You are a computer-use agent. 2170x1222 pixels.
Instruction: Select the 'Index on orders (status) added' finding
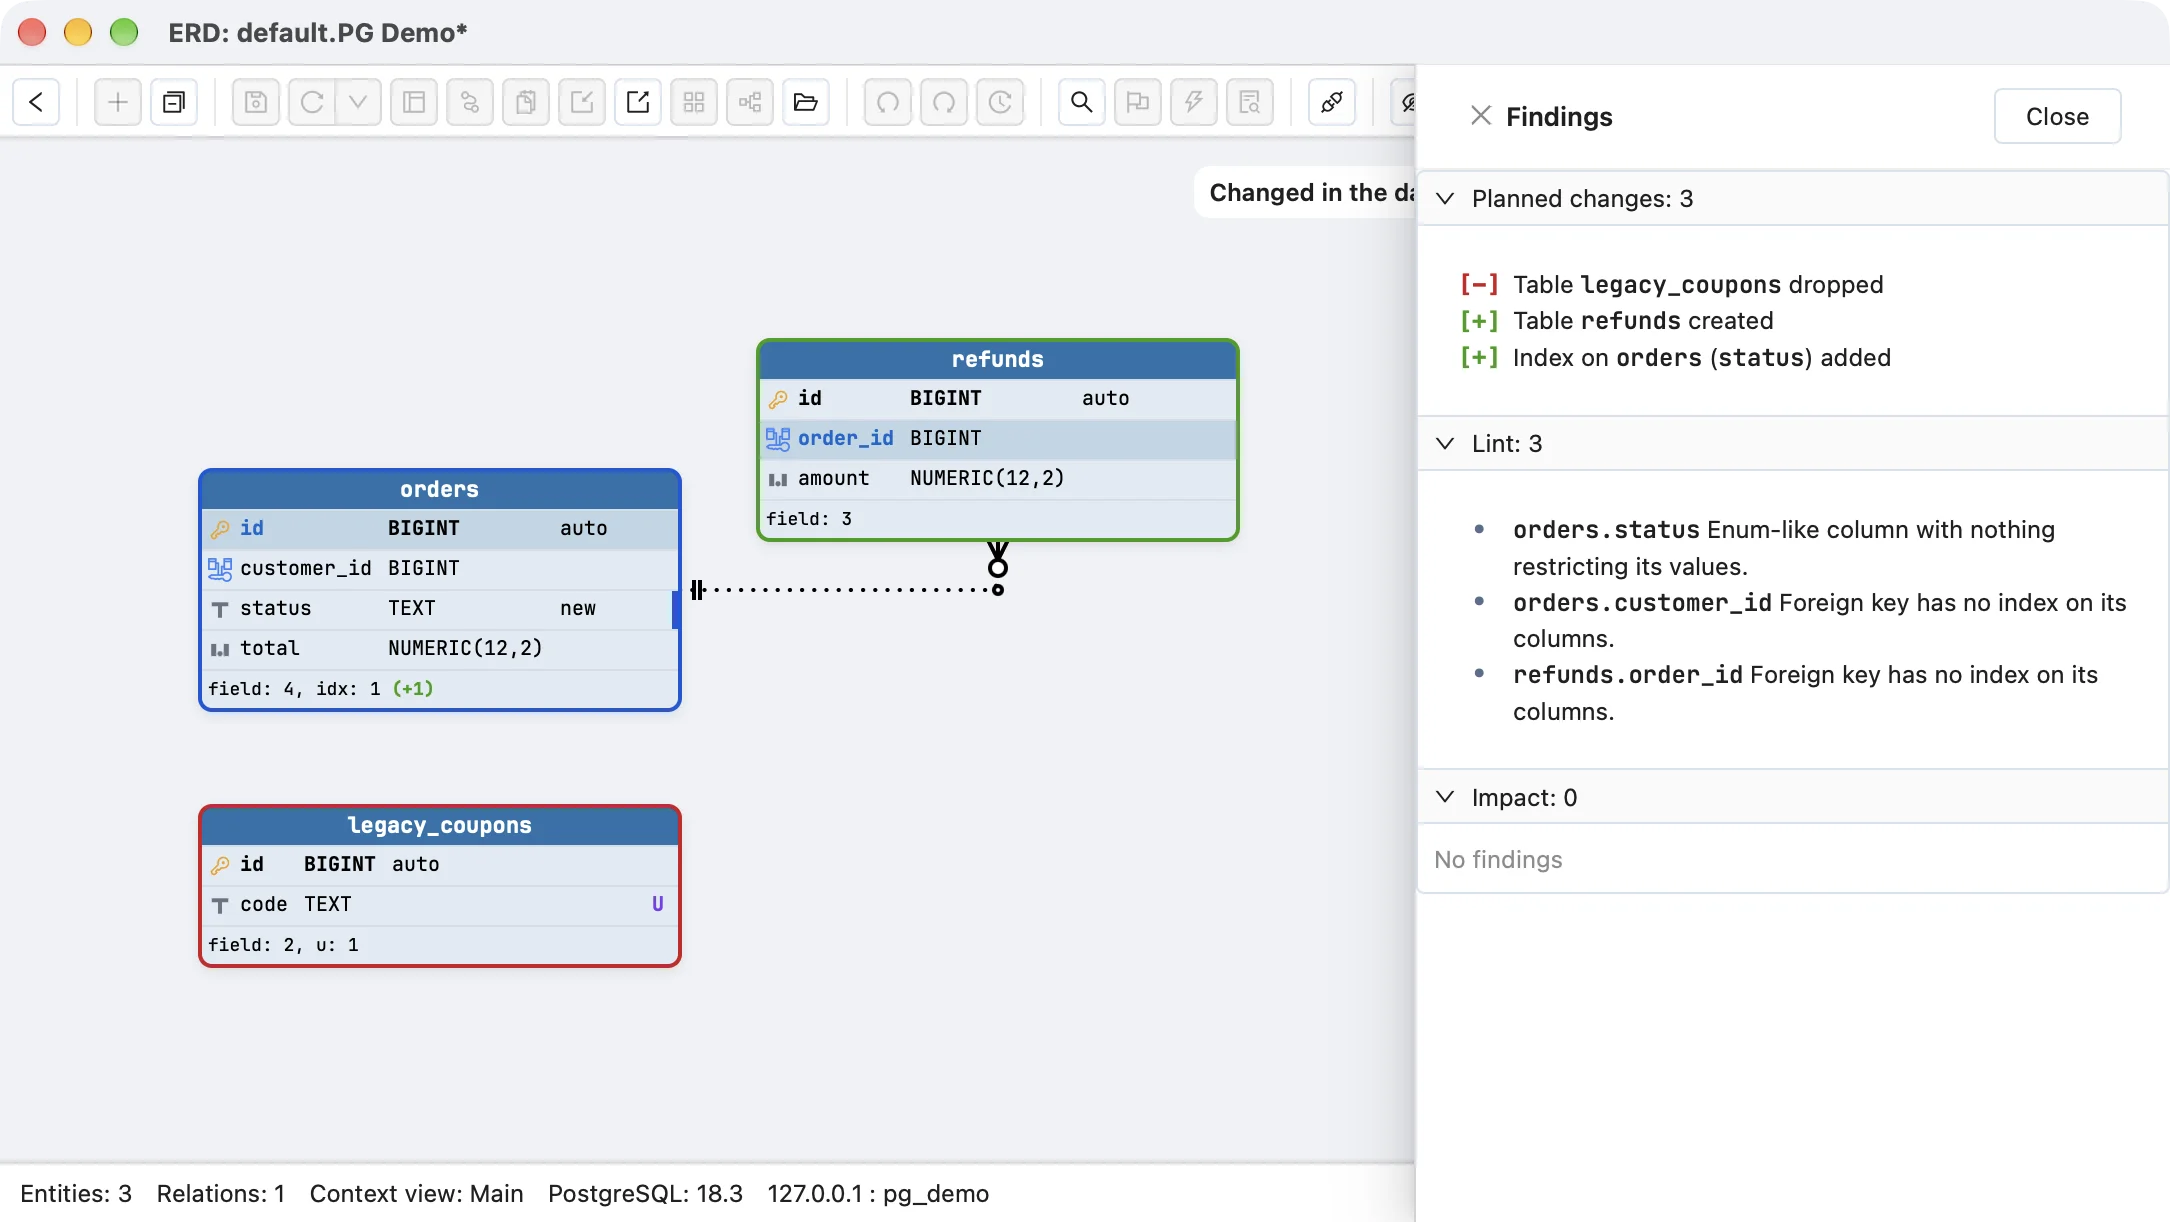1676,358
